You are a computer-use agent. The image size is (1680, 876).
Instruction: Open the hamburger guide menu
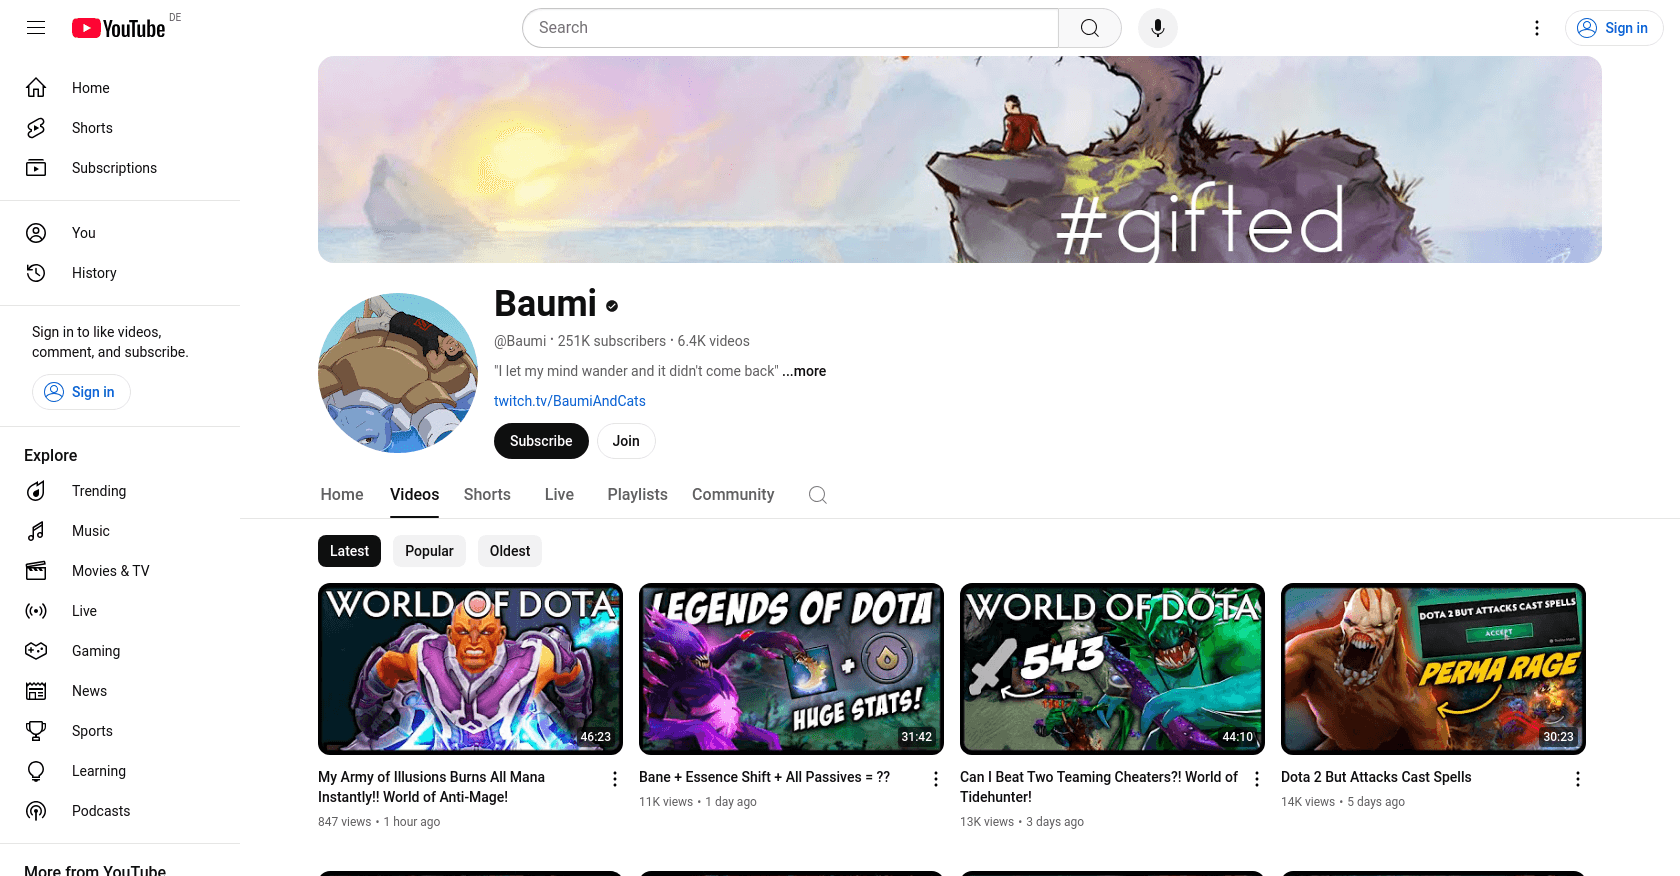[x=36, y=28]
